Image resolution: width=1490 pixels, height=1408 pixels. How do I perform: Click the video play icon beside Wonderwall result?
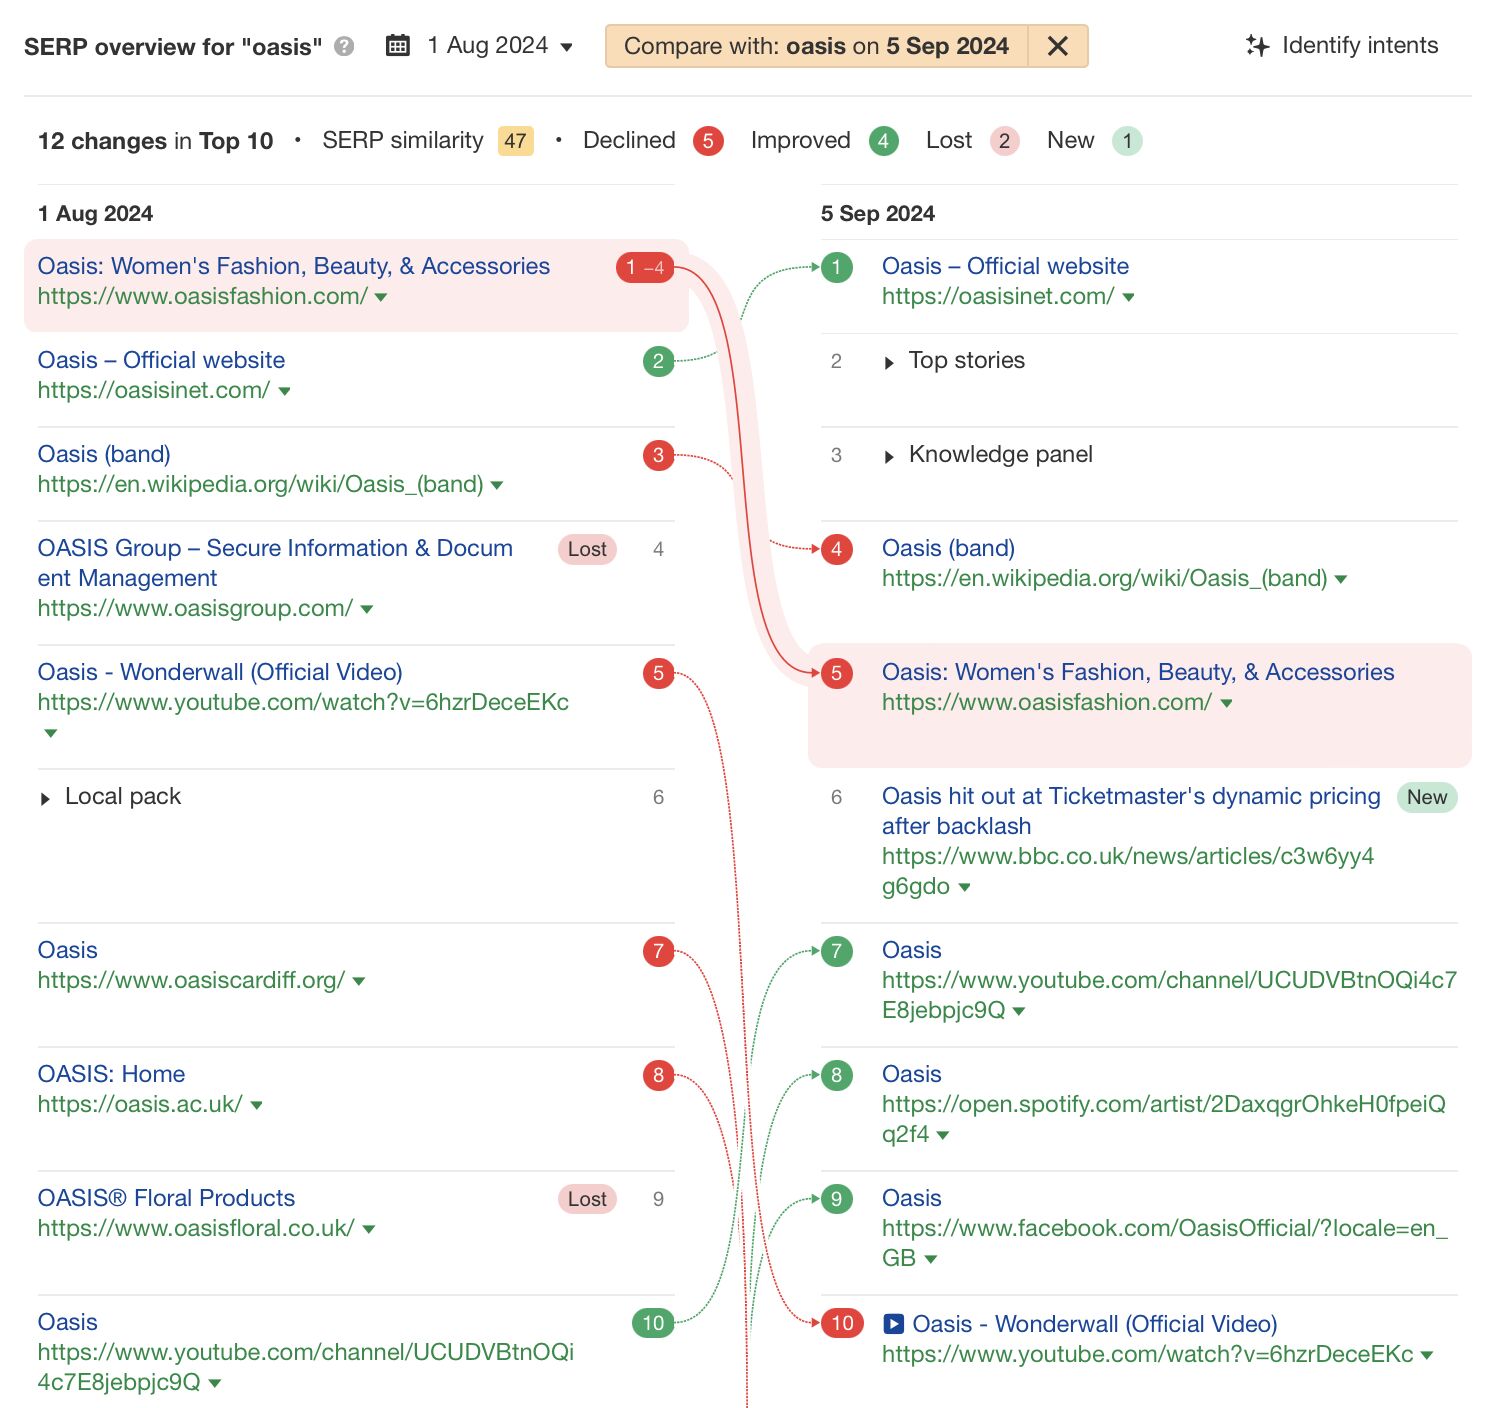(x=893, y=1323)
